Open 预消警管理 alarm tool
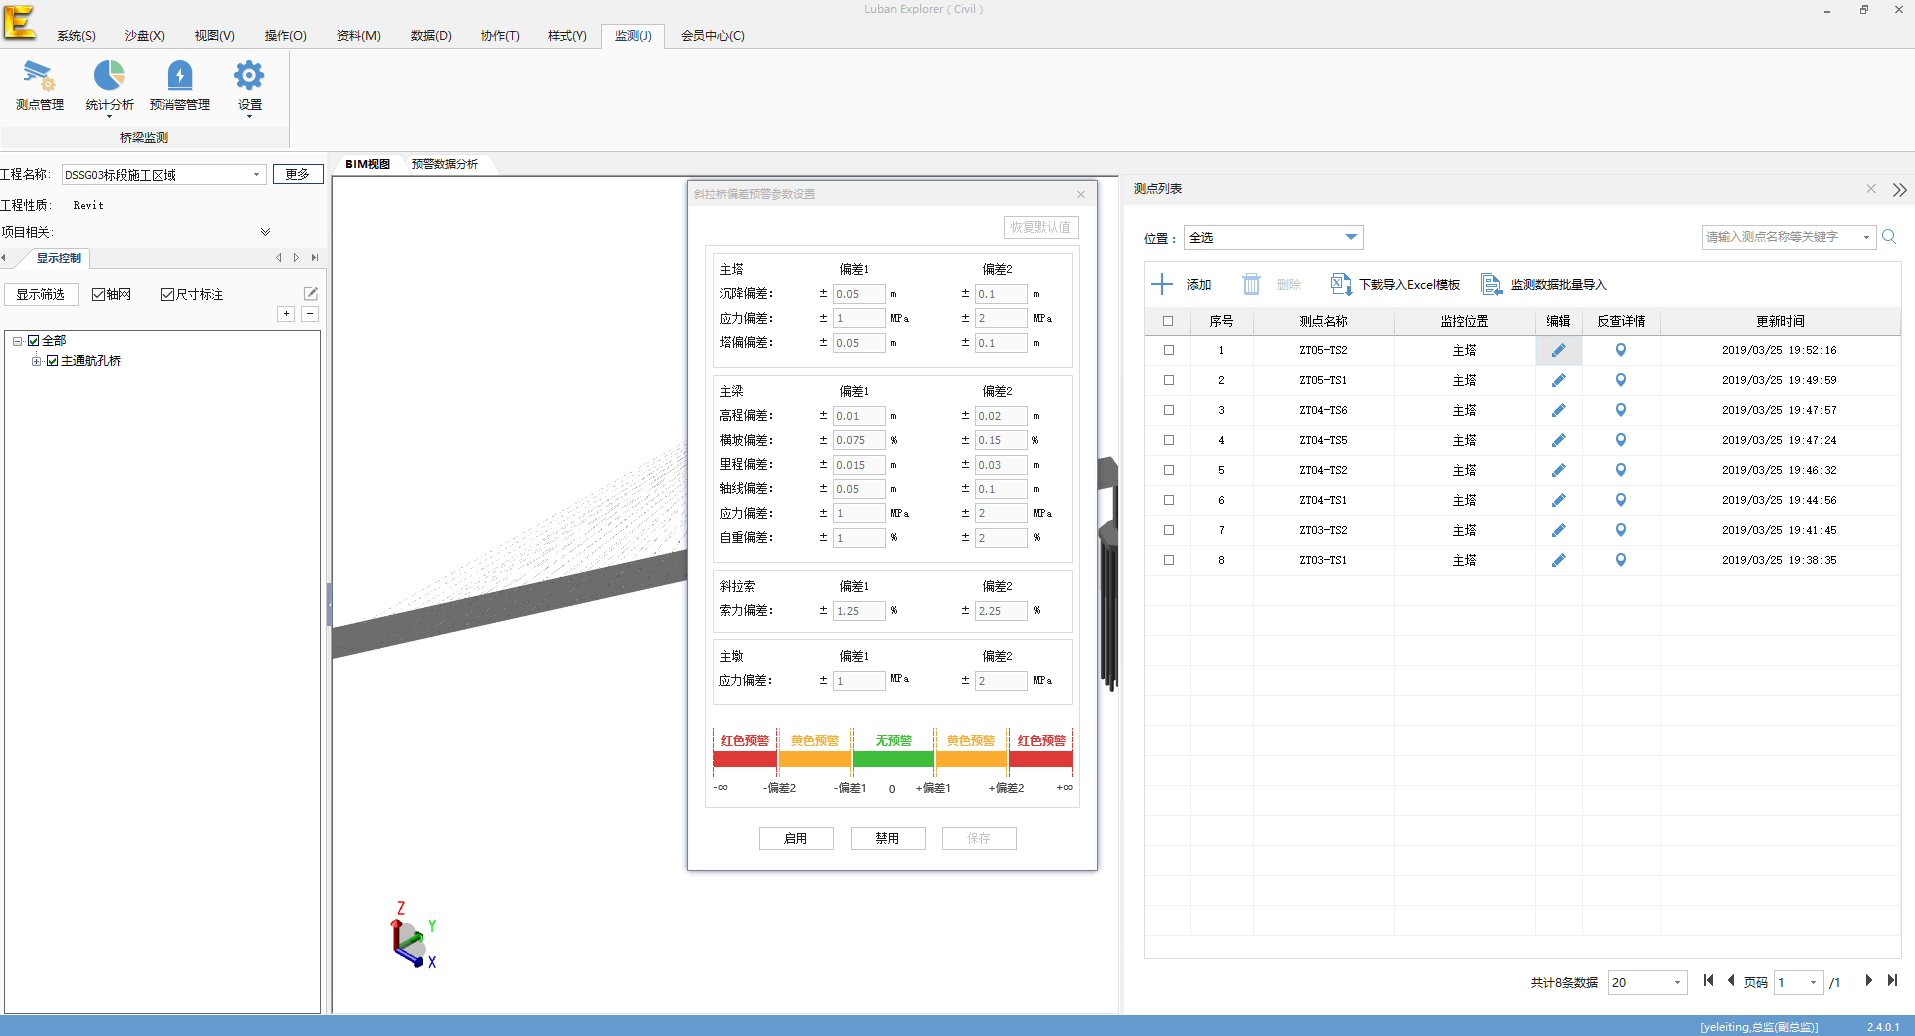Viewport: 1915px width, 1036px height. coord(180,85)
